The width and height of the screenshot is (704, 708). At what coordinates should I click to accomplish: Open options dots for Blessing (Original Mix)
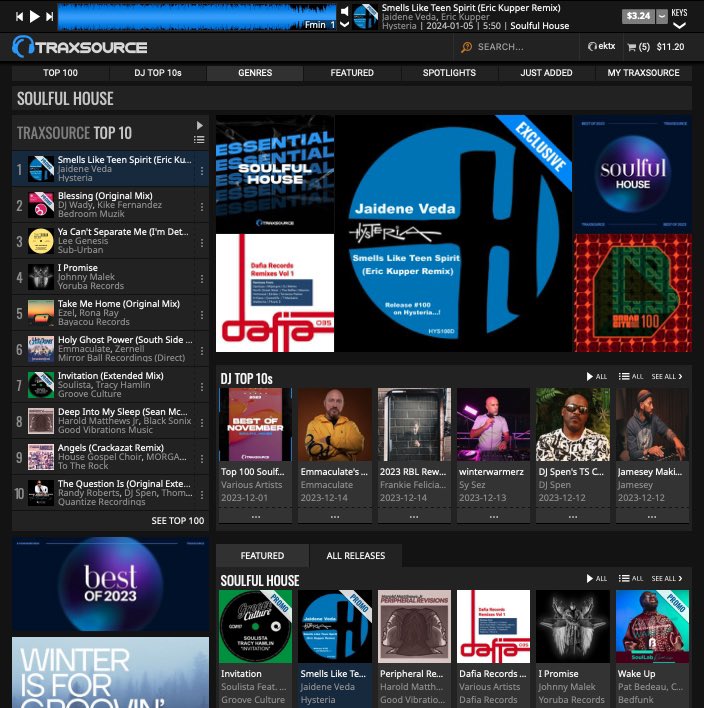tap(201, 207)
